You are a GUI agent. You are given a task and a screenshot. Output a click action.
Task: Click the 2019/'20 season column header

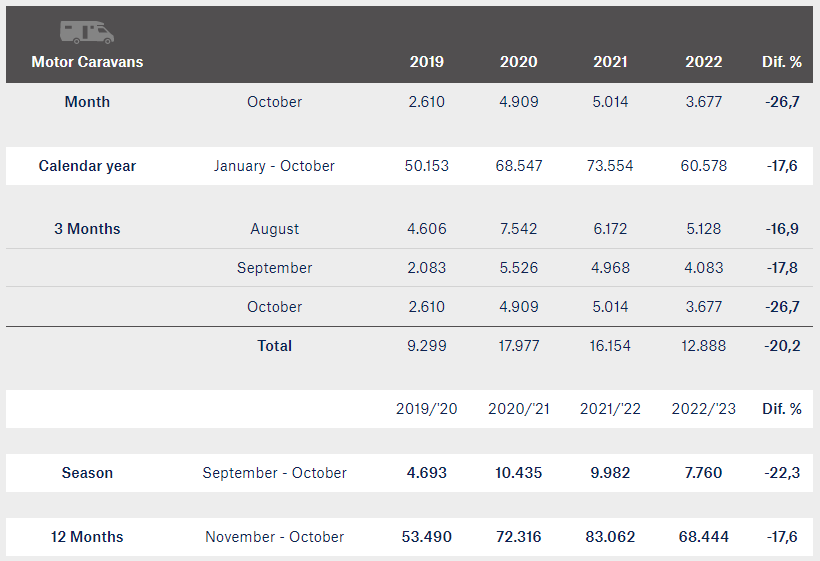[x=426, y=408]
